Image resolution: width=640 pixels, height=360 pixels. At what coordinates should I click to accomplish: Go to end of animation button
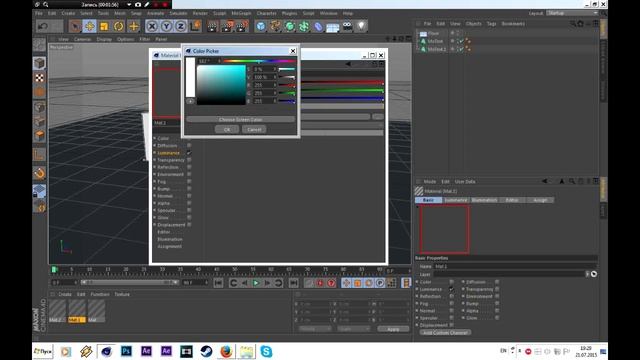pos(293,282)
